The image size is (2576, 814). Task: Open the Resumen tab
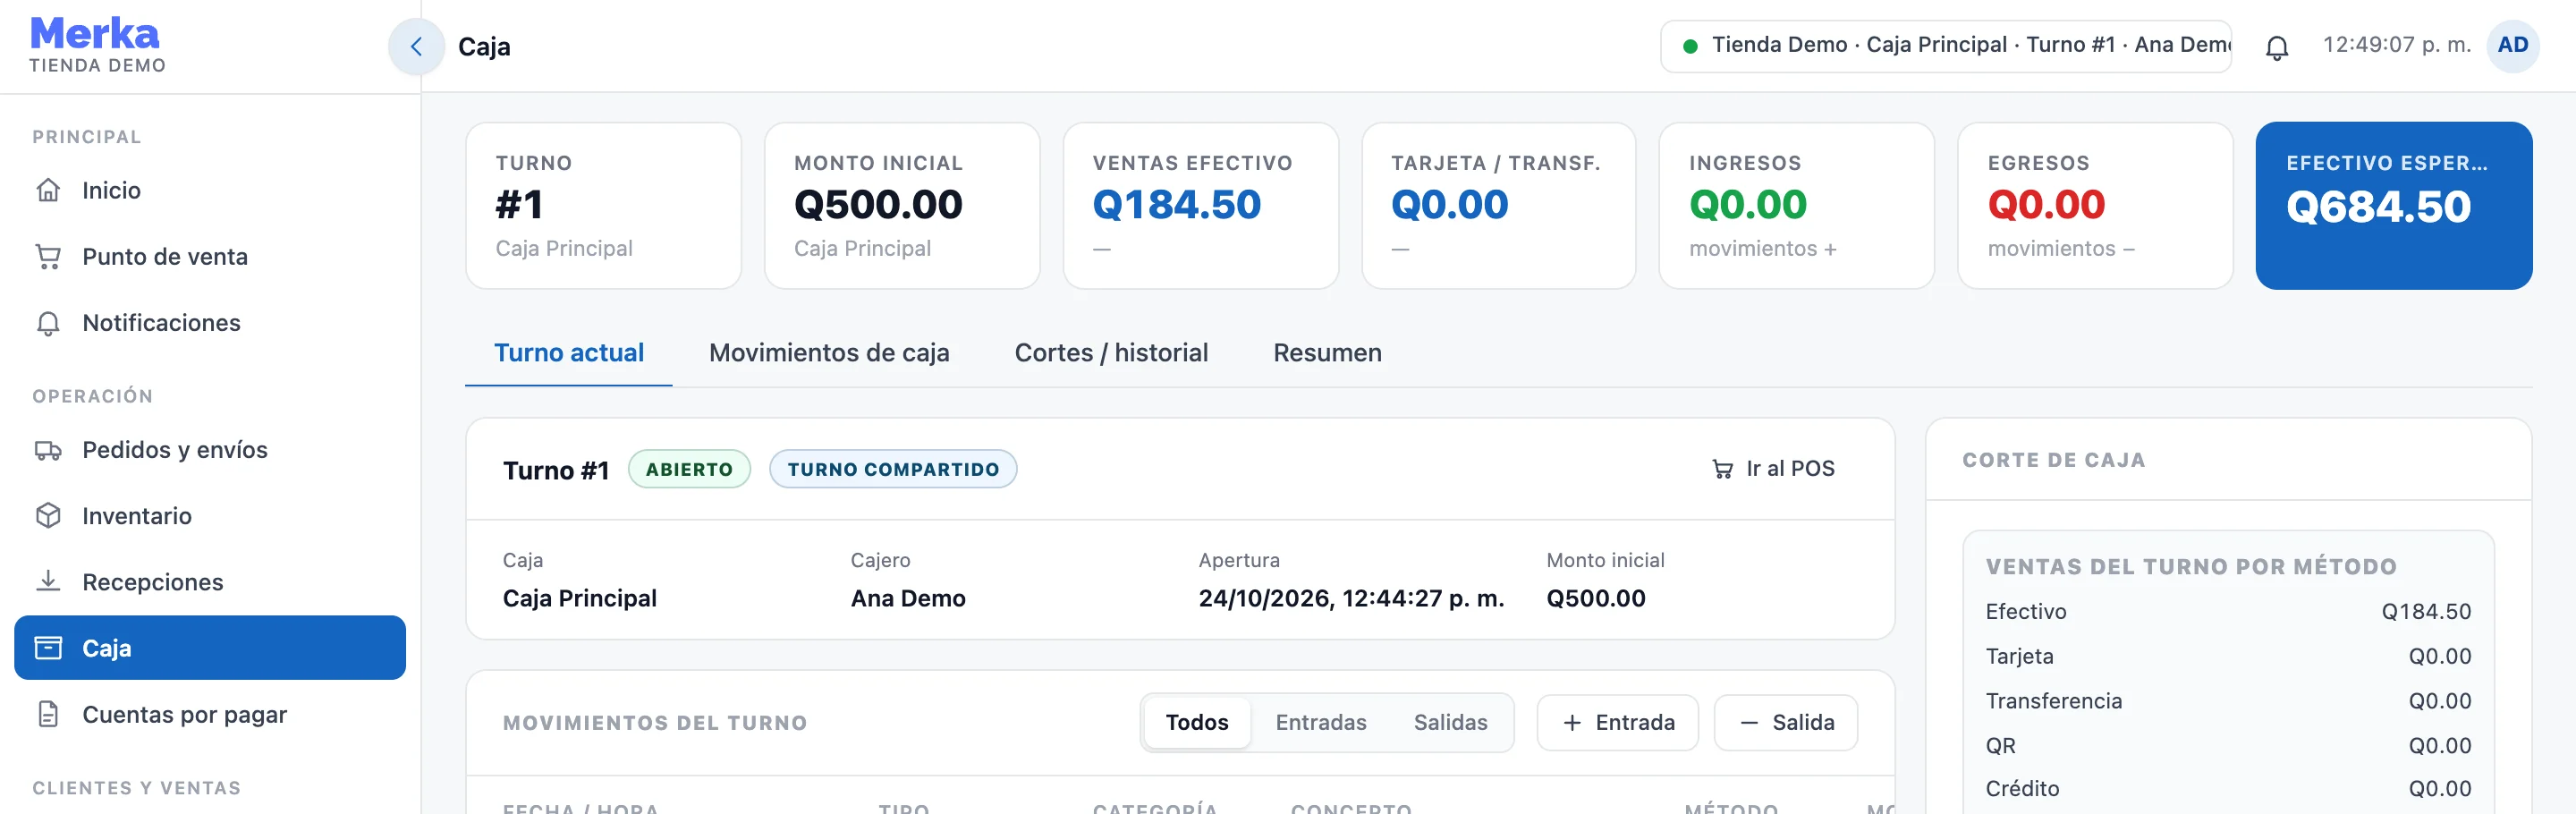pos(1327,353)
